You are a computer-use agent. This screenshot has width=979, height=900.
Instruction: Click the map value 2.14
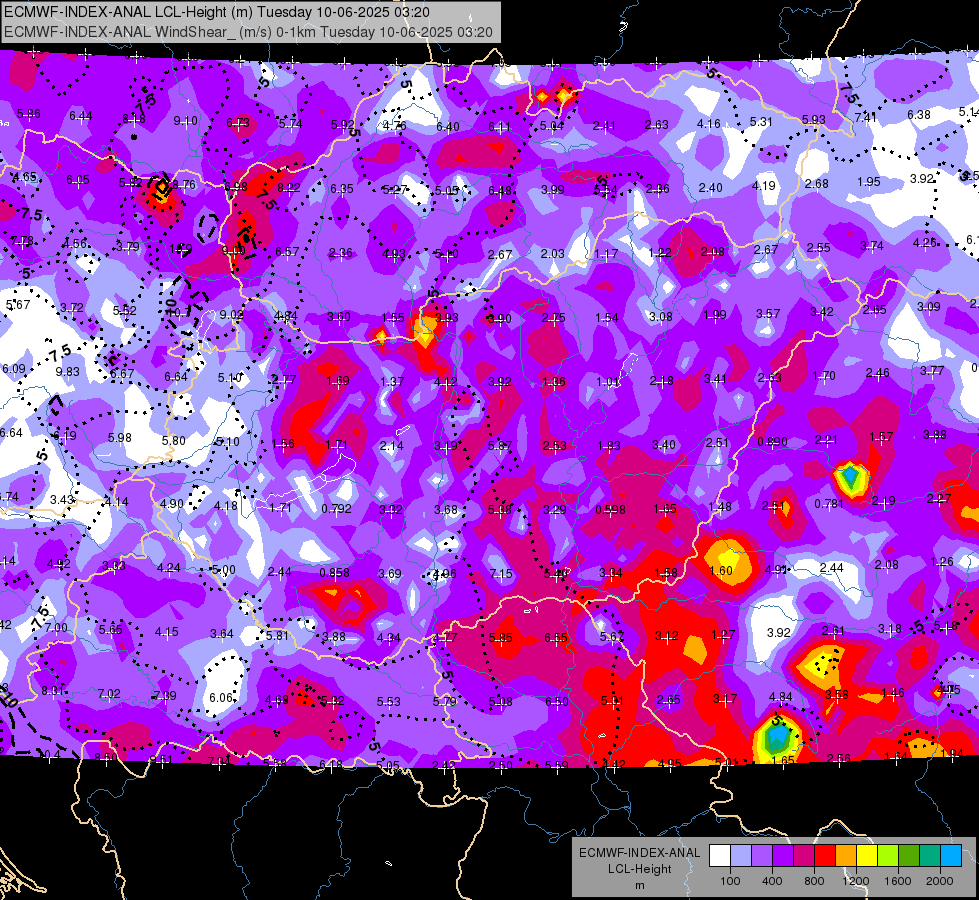[x=391, y=445]
